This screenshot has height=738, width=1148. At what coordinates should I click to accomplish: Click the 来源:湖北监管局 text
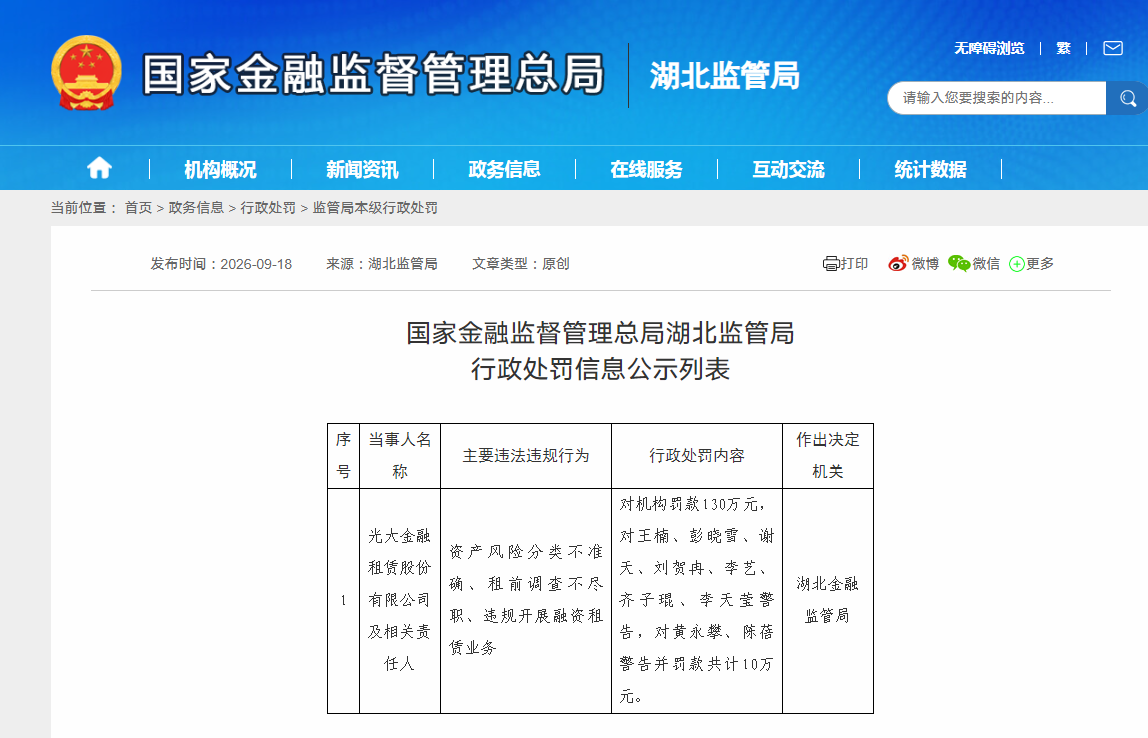(381, 264)
